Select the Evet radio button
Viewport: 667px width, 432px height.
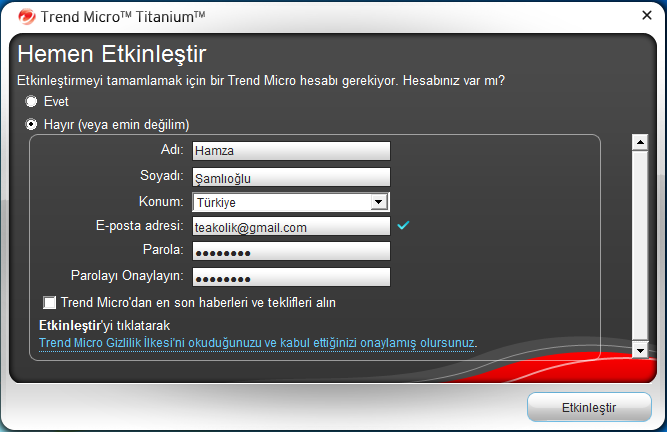(31, 101)
